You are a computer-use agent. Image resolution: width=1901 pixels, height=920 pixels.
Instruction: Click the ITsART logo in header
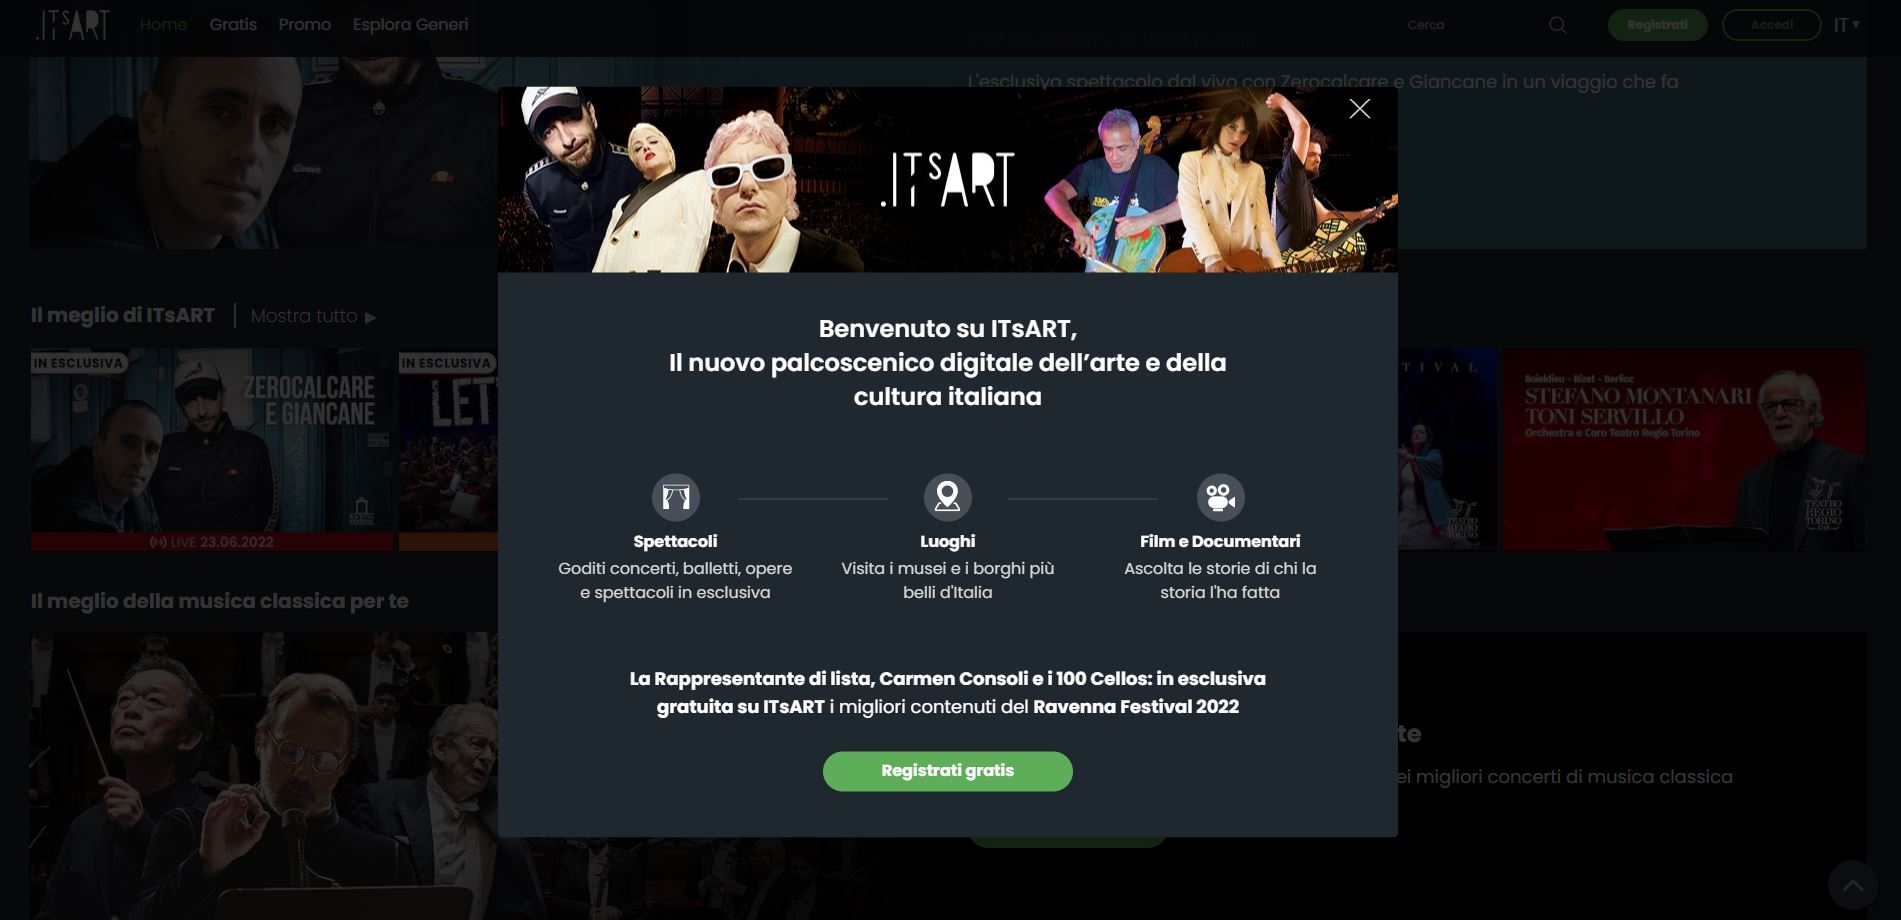(72, 24)
